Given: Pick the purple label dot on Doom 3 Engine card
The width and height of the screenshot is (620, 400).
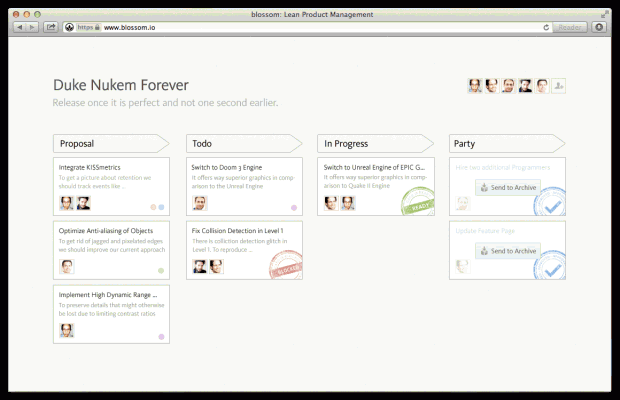Looking at the screenshot, I should (294, 208).
